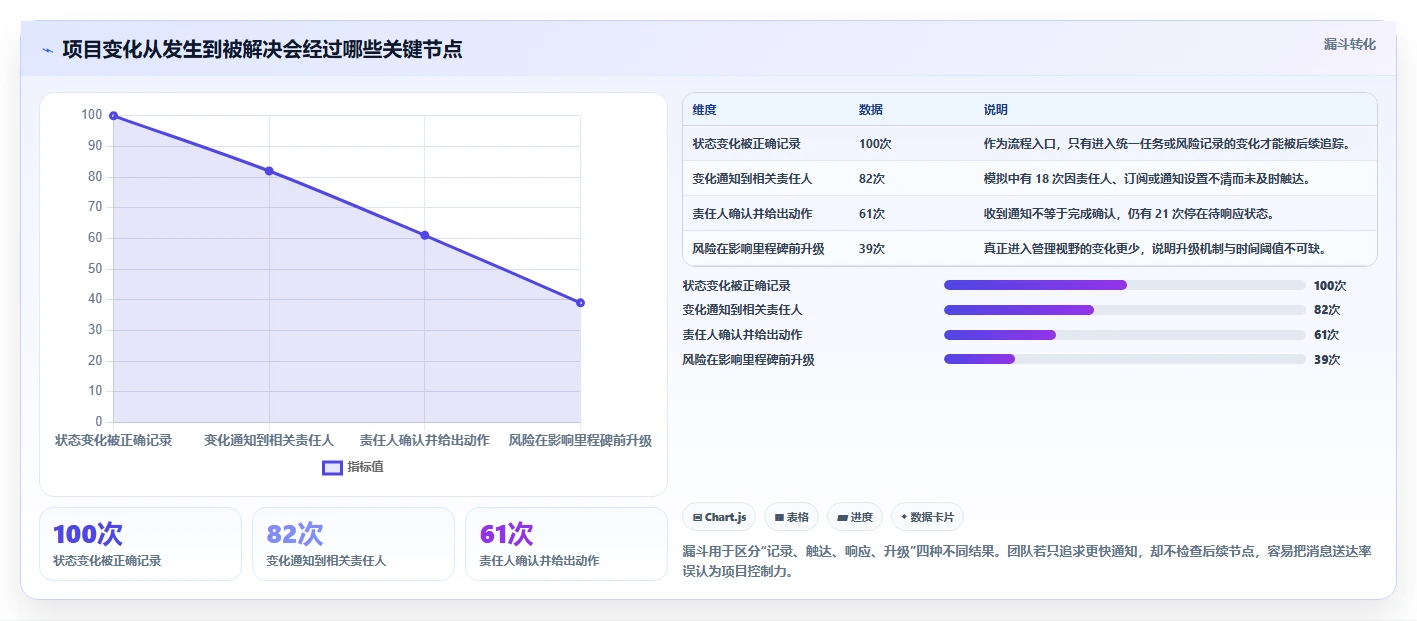1417x621 pixels.
Task: Click the summary paragraph starting 漏斗用于区分
Action: (x=1026, y=562)
